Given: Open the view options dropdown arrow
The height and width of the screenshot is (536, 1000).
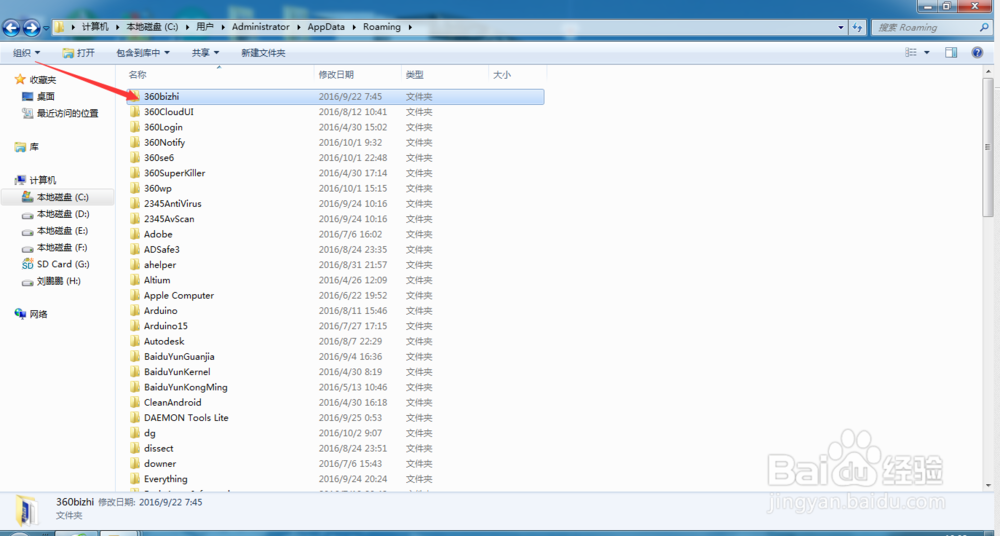Looking at the screenshot, I should click(x=927, y=53).
